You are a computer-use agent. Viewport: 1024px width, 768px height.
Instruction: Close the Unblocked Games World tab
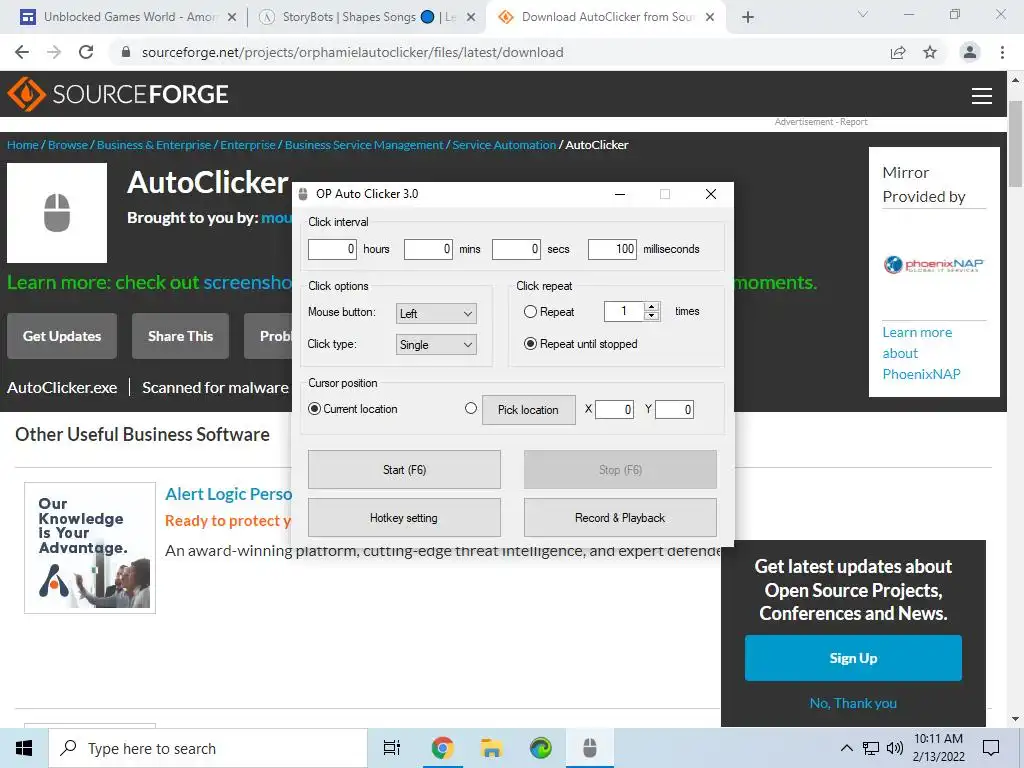click(232, 17)
